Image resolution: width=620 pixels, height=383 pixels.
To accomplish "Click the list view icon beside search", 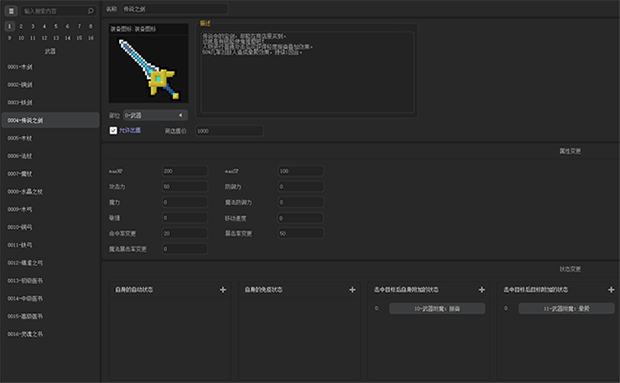I will click(11, 11).
